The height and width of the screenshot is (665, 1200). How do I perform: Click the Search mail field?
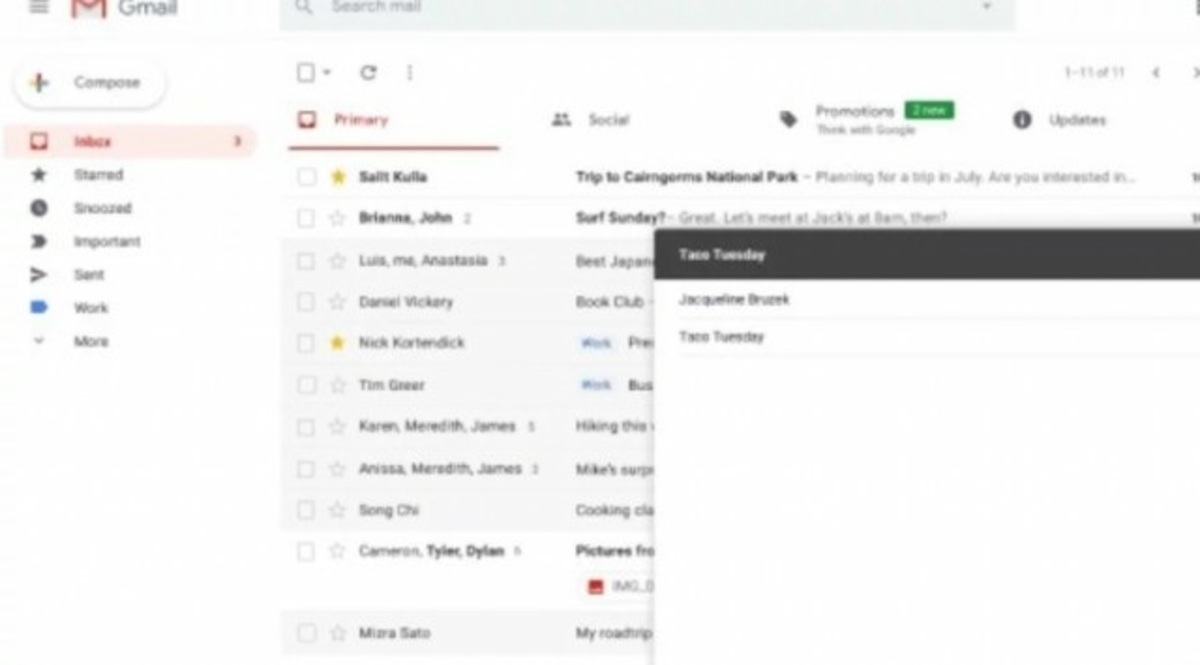[647, 8]
